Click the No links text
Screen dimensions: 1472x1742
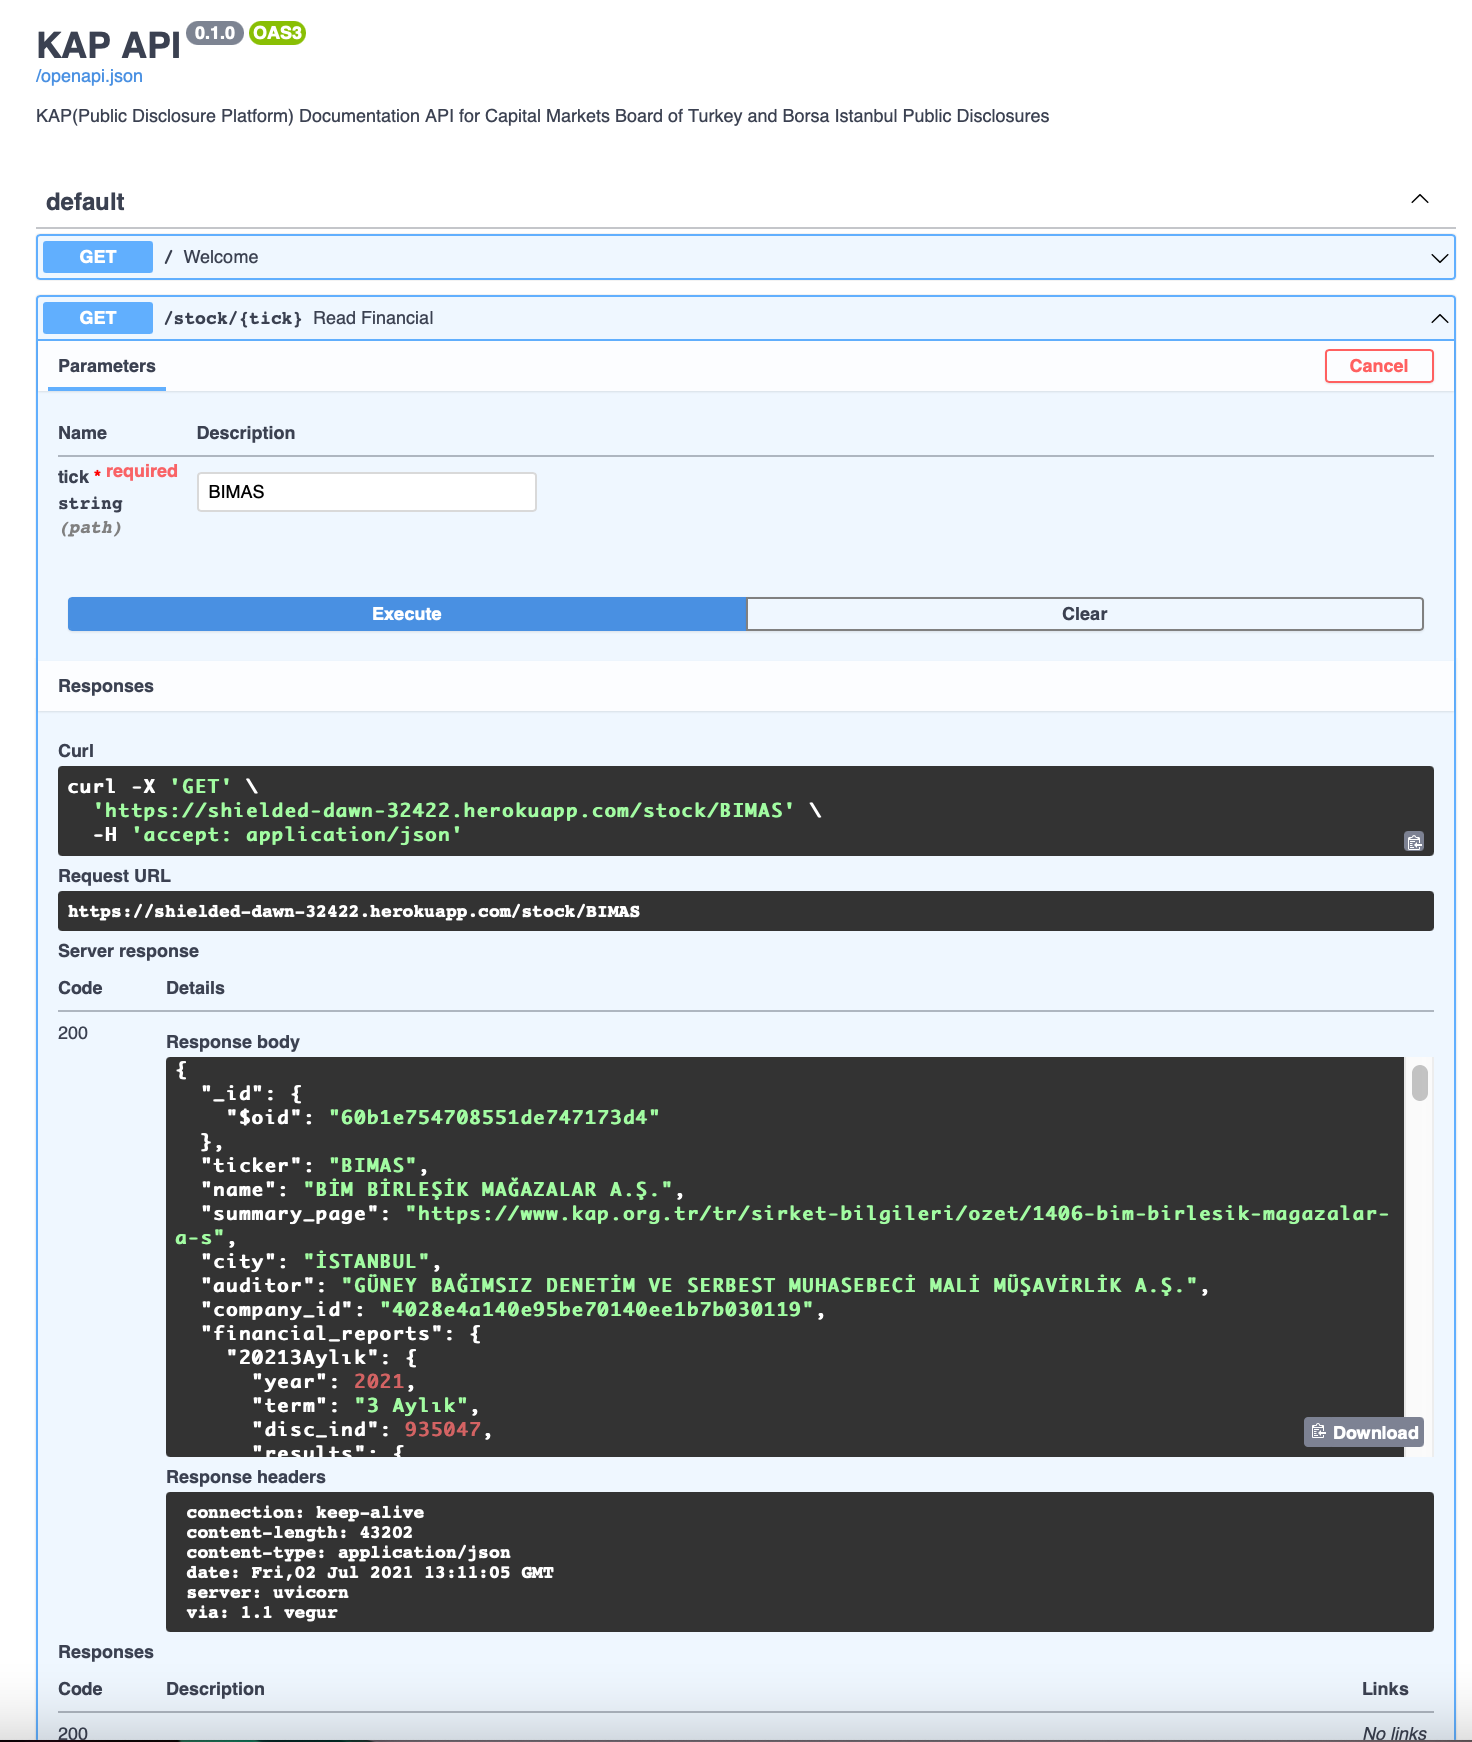click(x=1394, y=1733)
